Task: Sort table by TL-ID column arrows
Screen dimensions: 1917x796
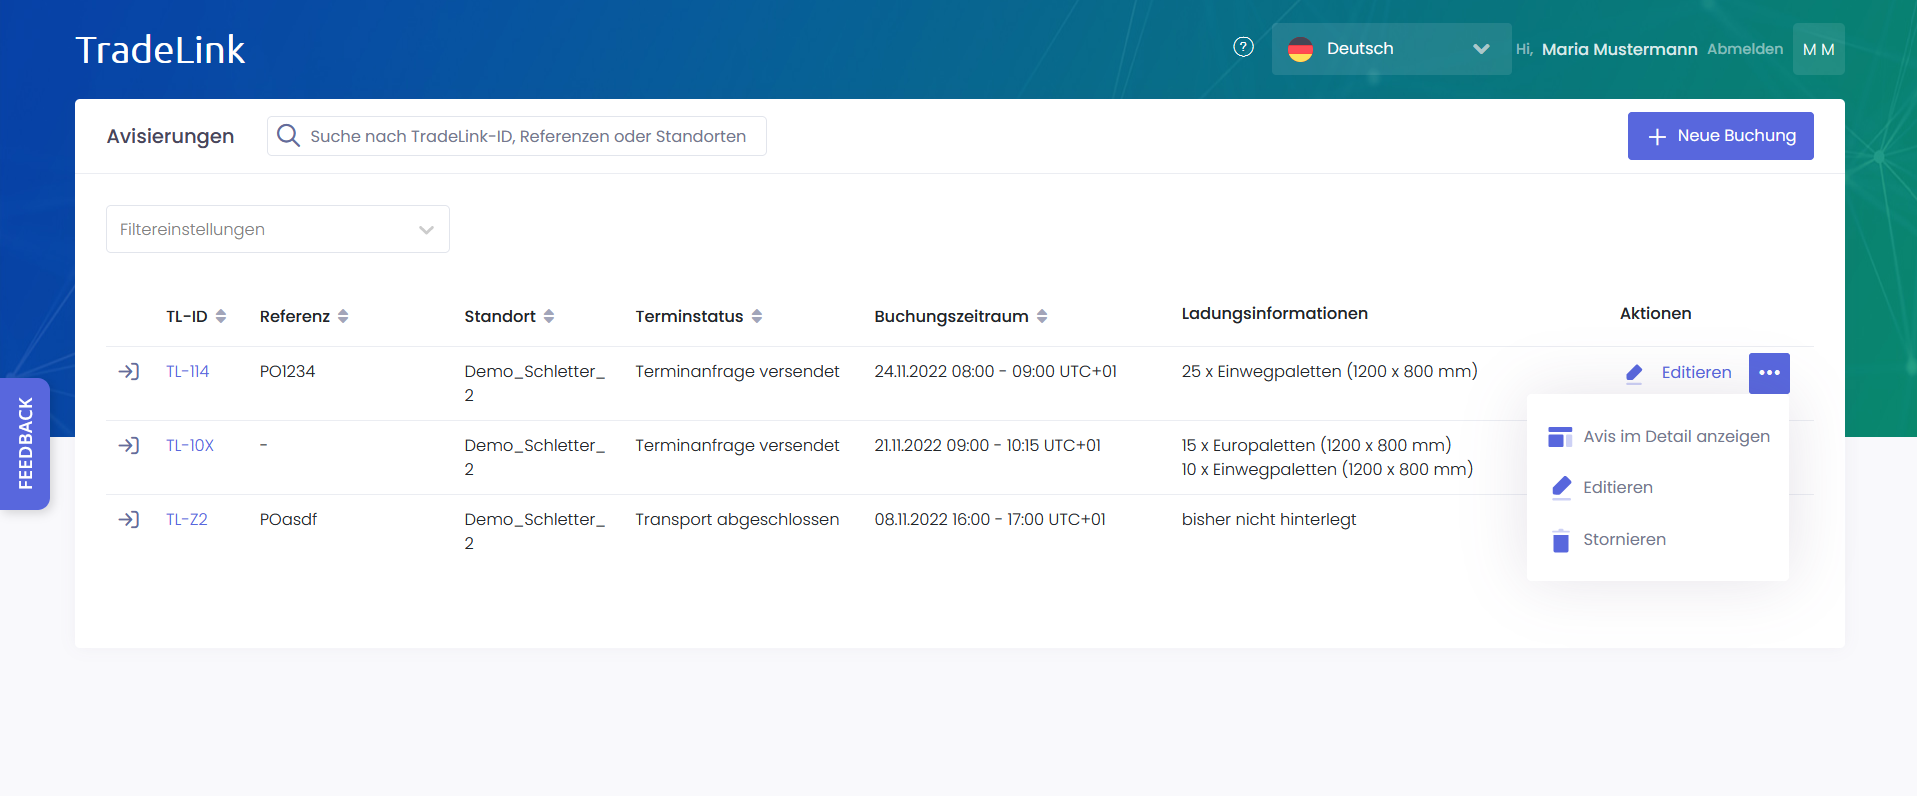Action: pyautogui.click(x=221, y=316)
